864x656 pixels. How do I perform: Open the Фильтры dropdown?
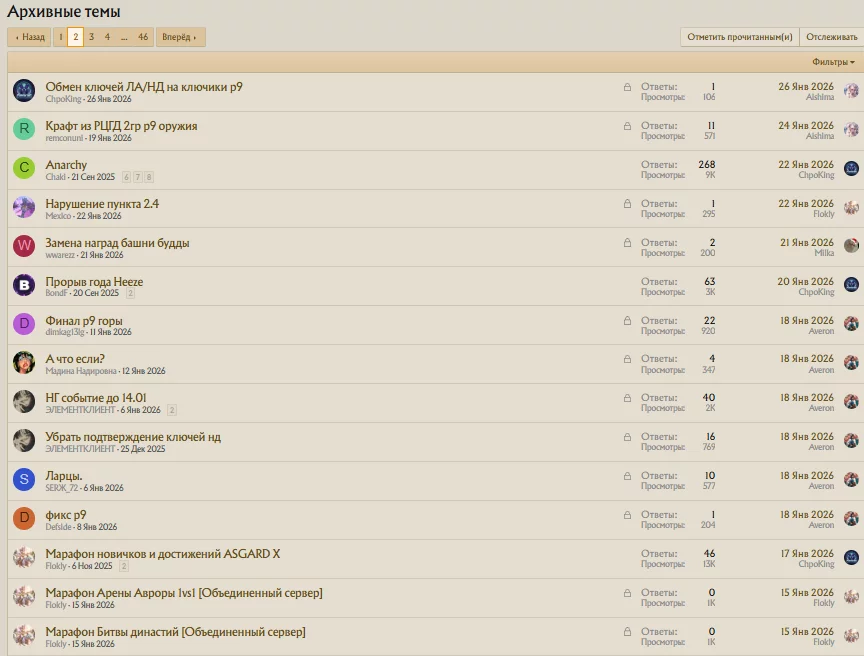click(833, 62)
